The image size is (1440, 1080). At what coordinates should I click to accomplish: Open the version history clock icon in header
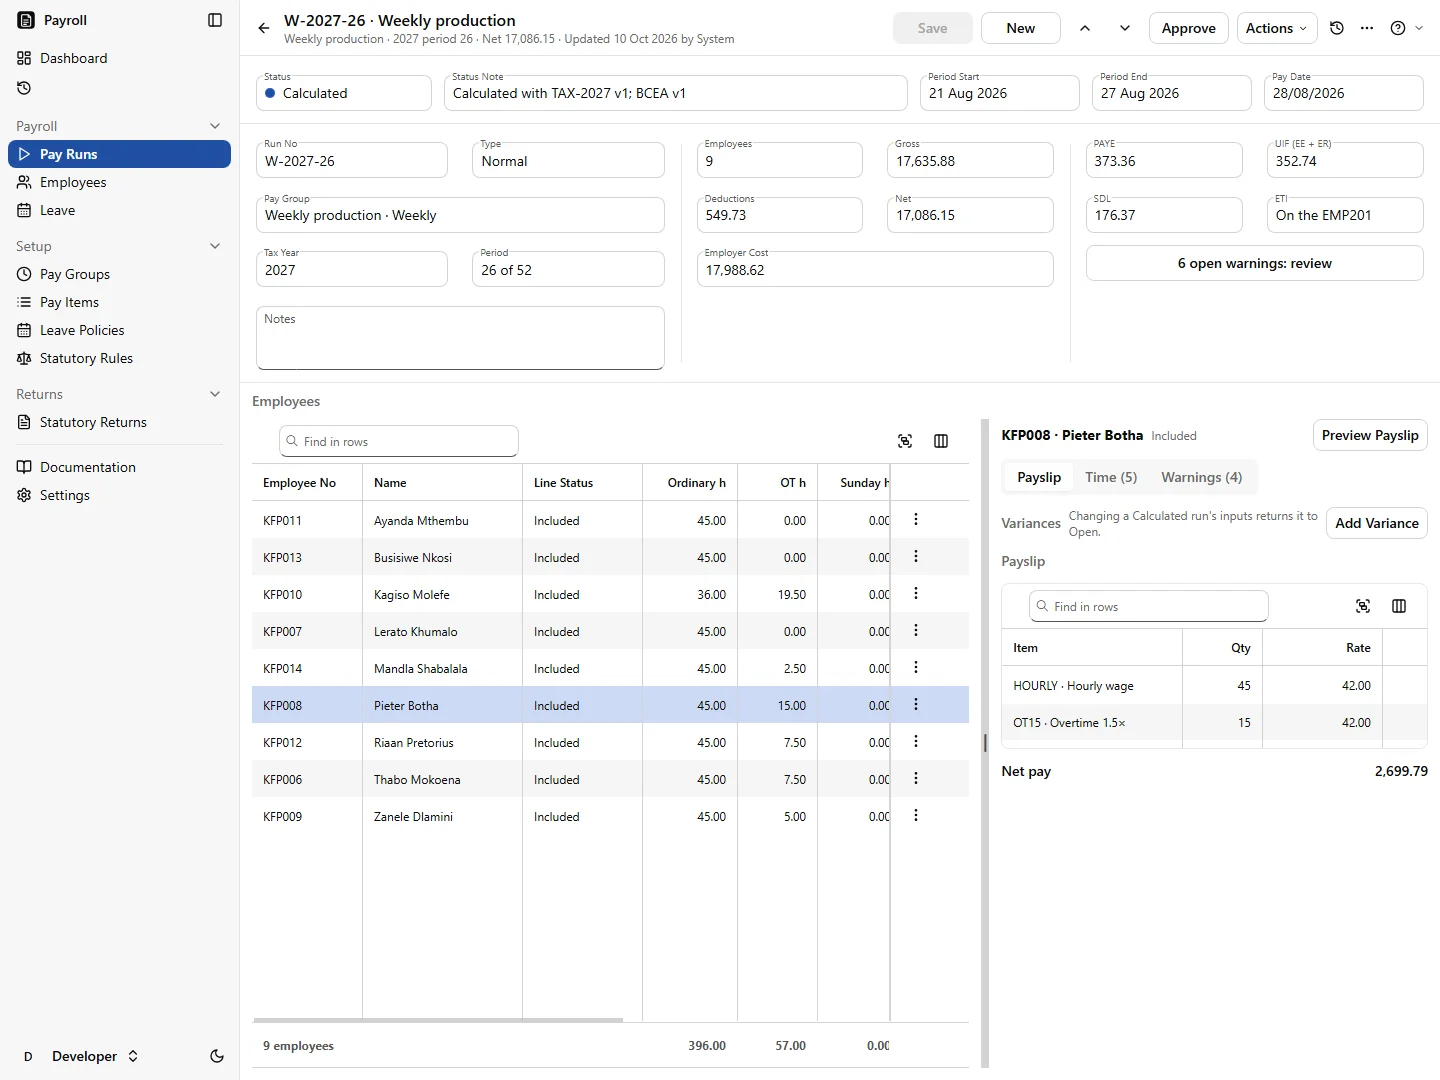1337,28
